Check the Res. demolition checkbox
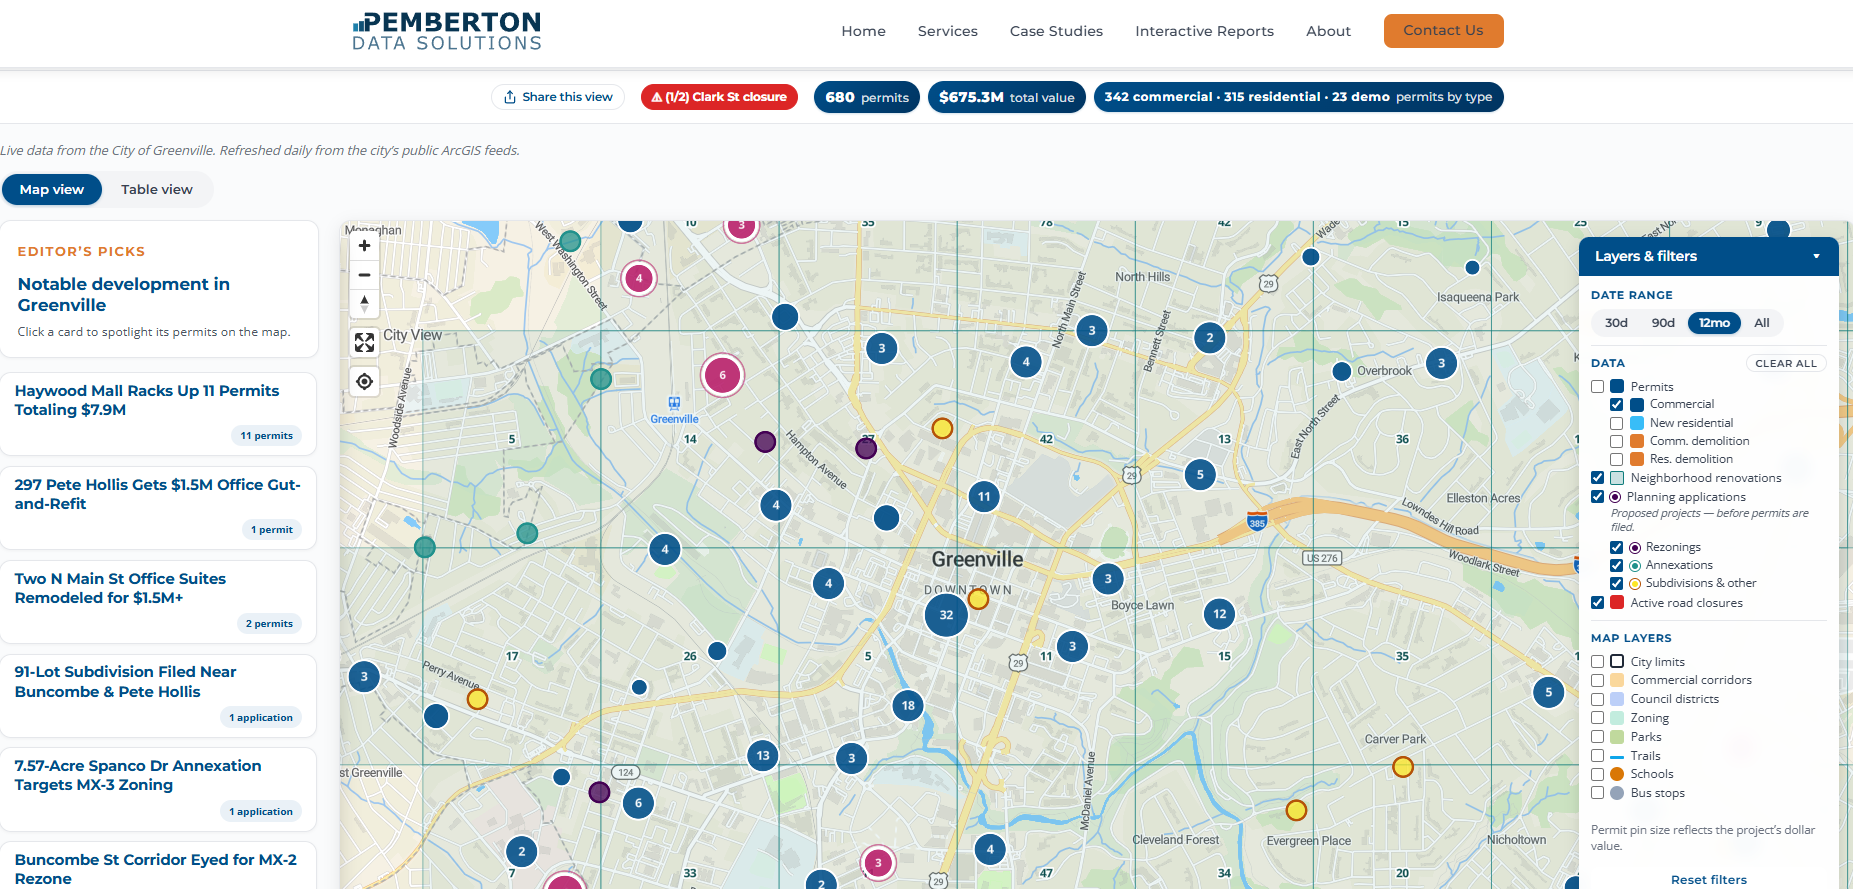 1616,459
